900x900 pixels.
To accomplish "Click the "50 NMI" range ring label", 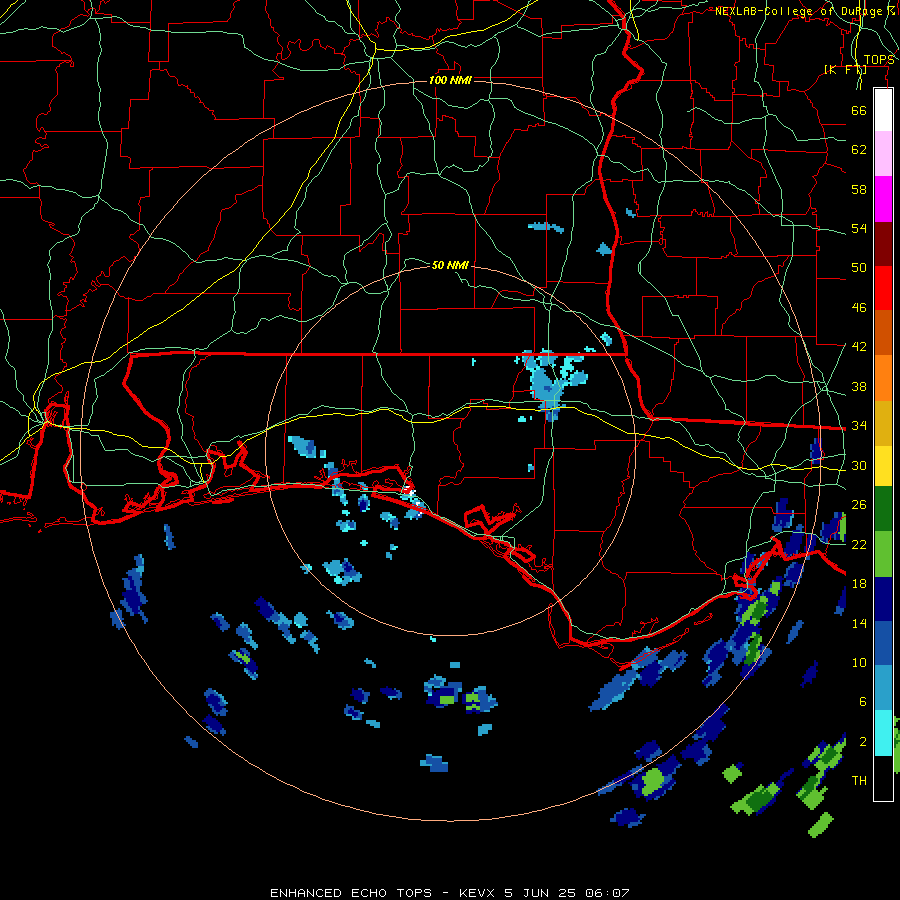I will (x=450, y=265).
